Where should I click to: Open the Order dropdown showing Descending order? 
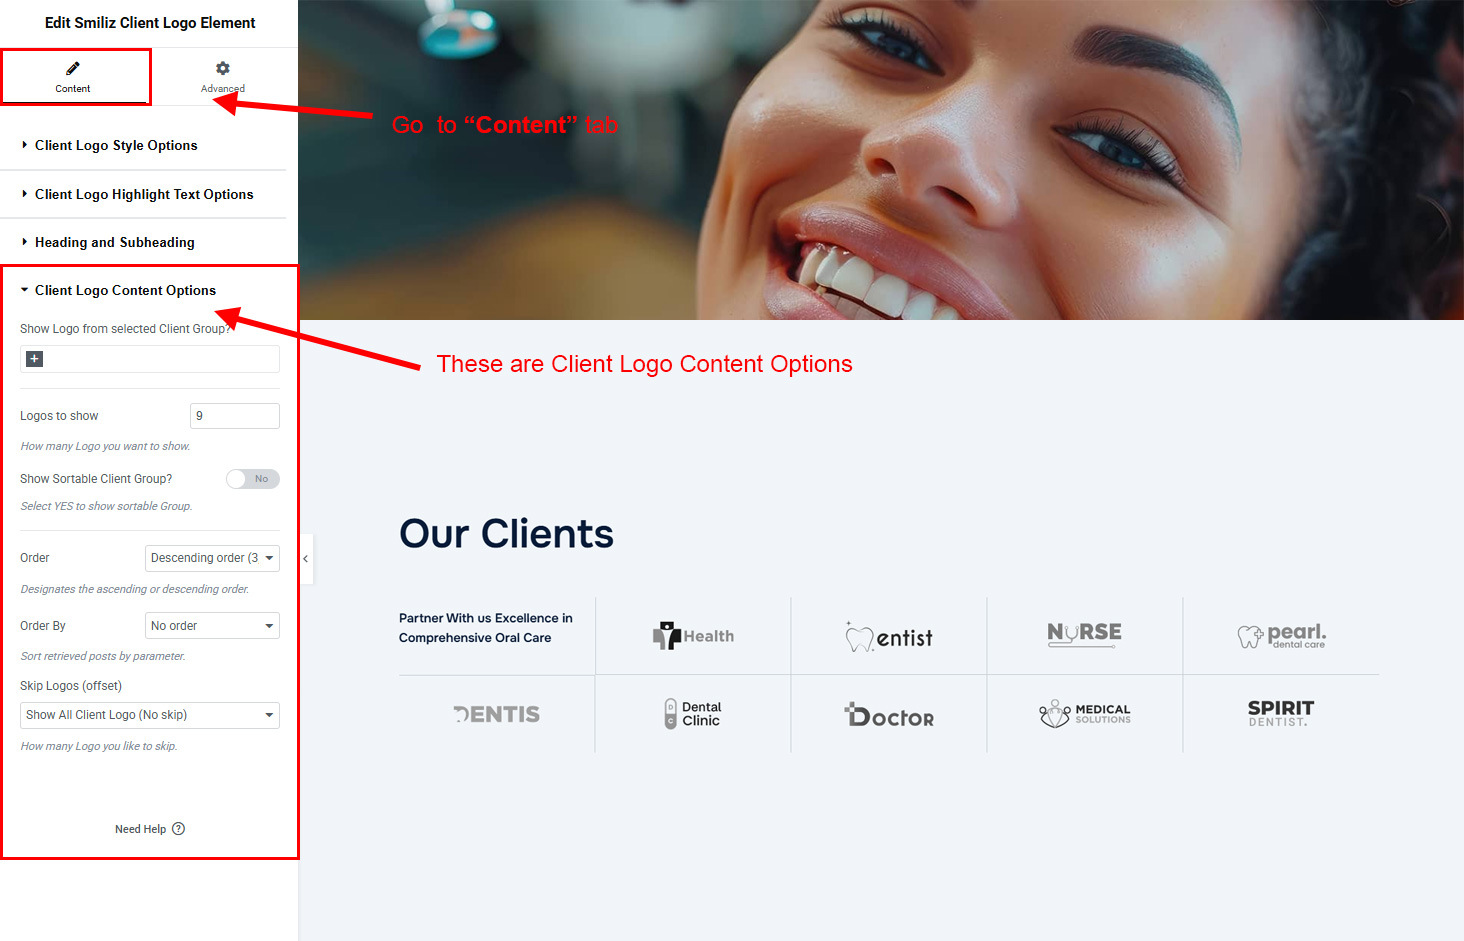[212, 558]
